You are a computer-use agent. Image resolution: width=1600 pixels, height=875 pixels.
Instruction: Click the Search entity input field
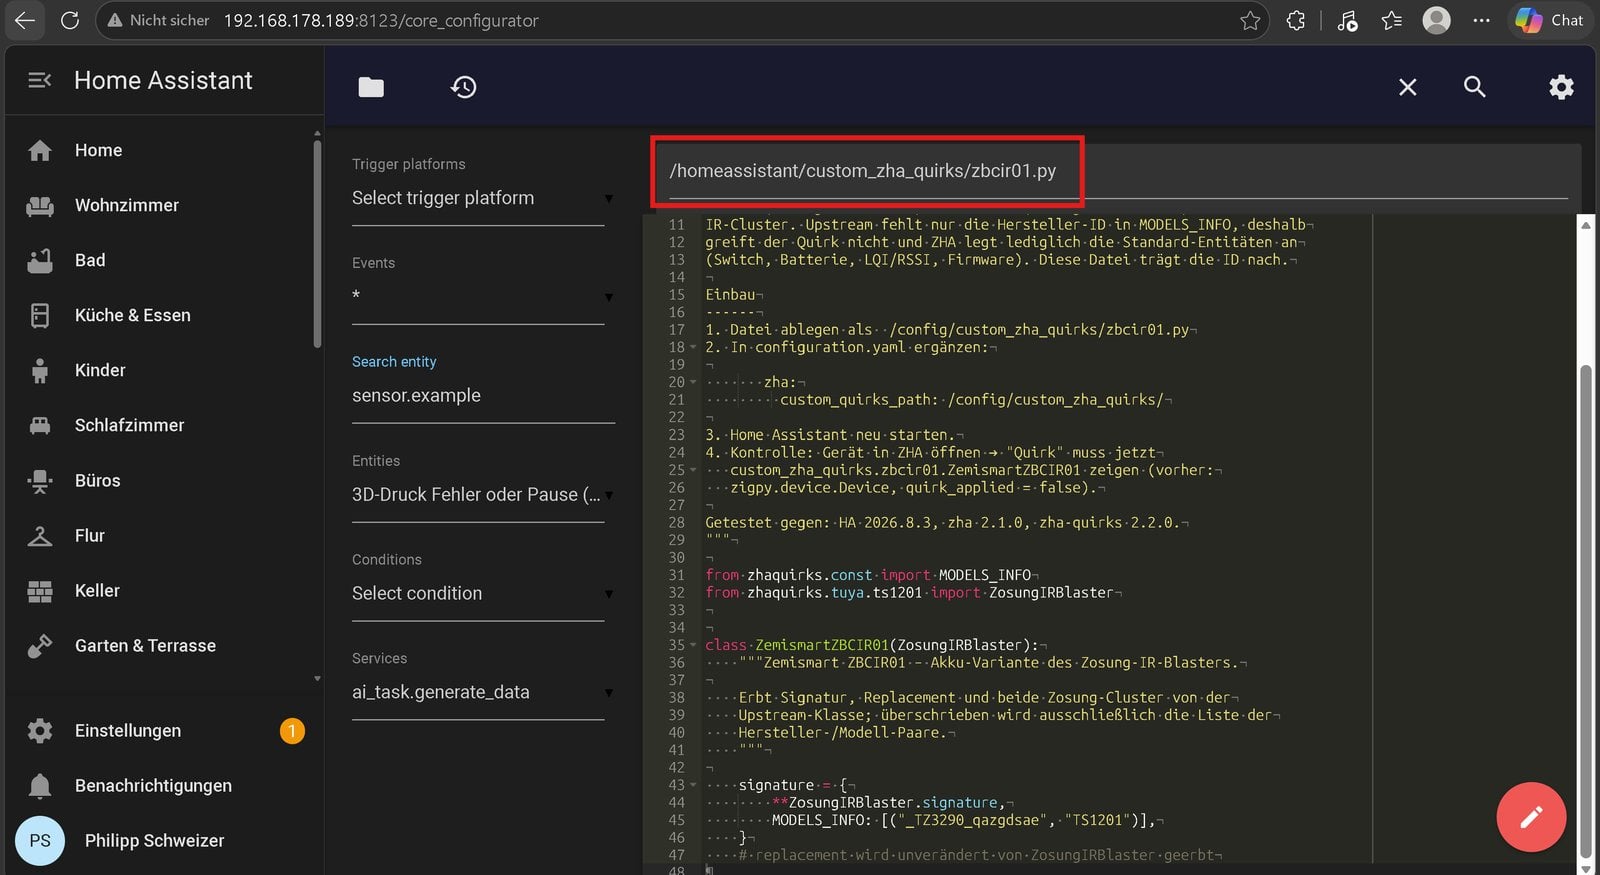click(483, 396)
